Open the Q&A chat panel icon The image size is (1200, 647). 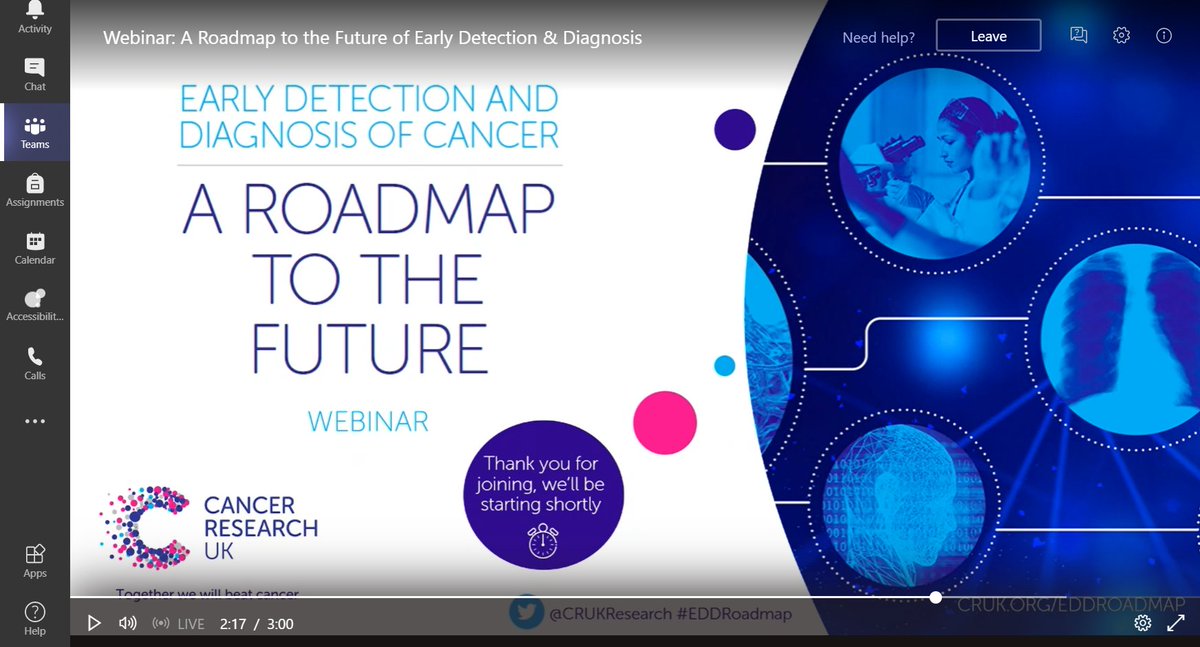1078,35
